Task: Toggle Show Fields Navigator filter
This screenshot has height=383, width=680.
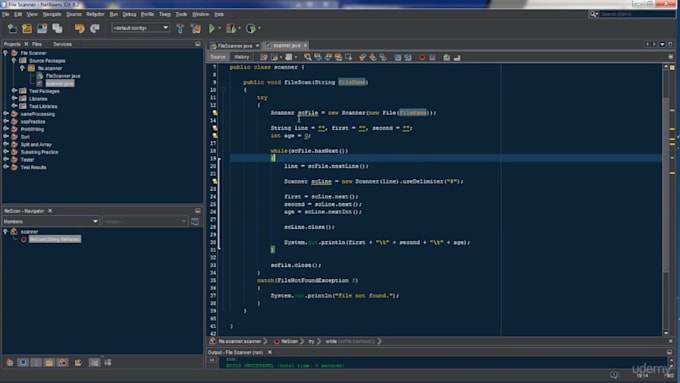Action: pyautogui.click(x=23, y=363)
